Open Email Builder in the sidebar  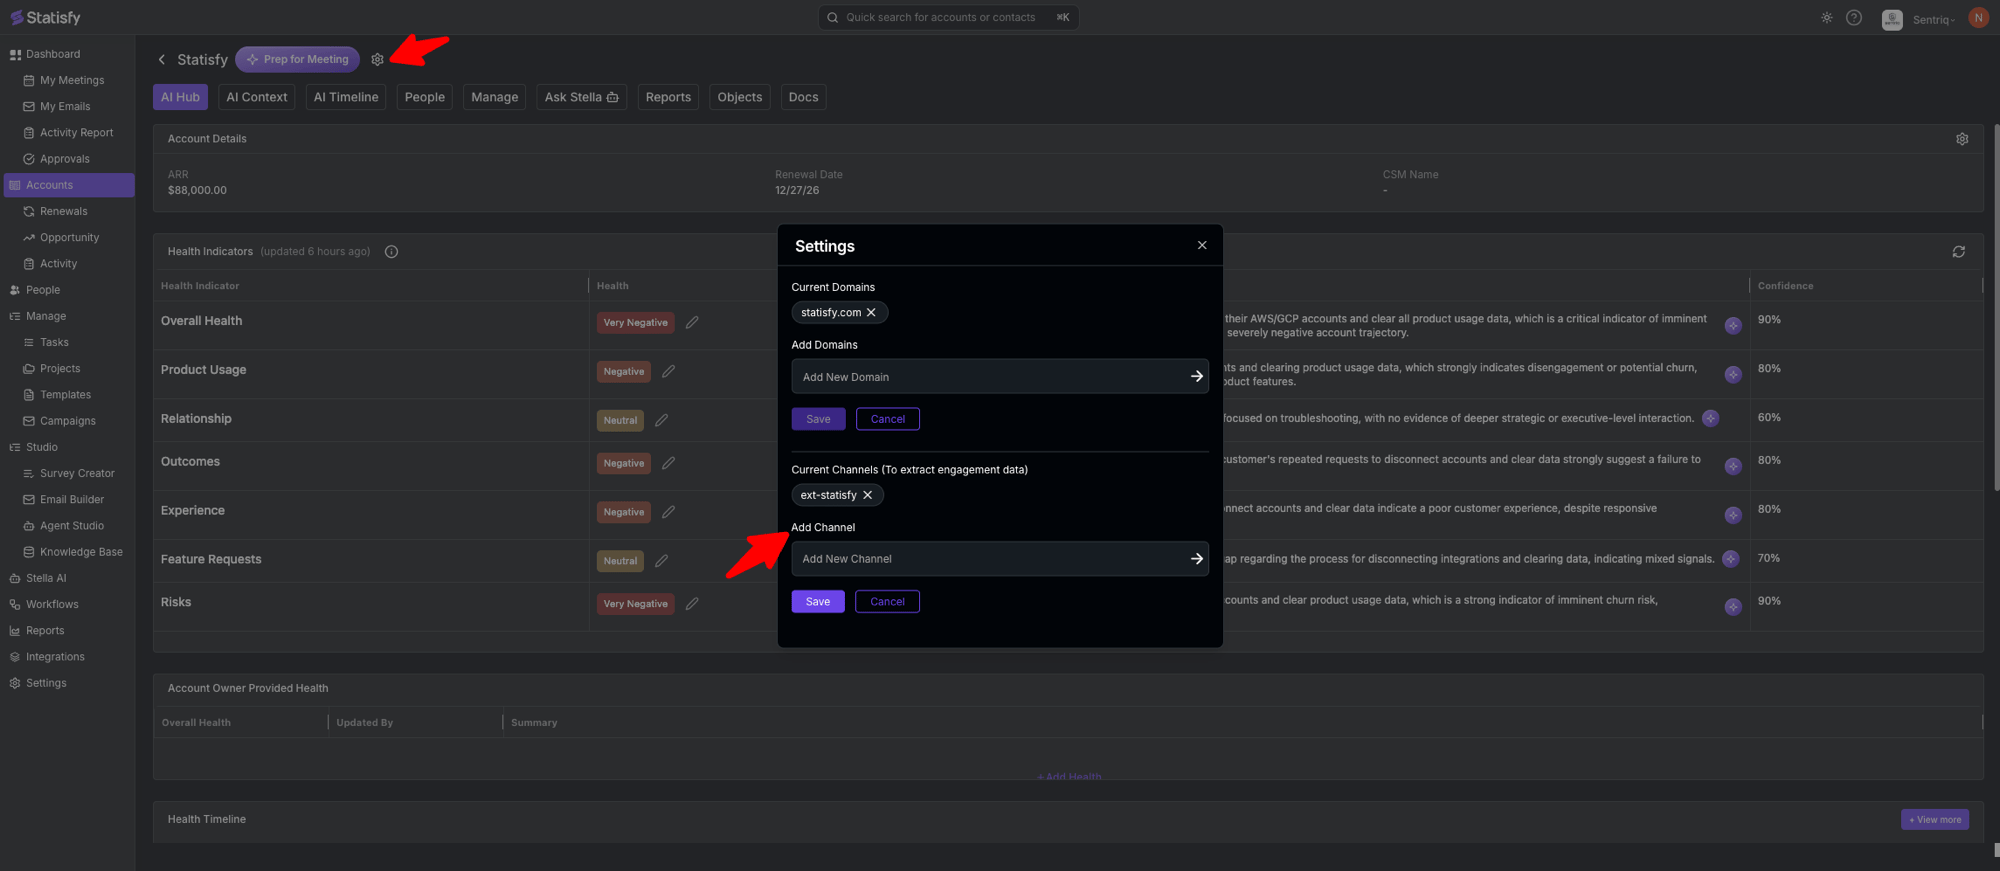72,500
